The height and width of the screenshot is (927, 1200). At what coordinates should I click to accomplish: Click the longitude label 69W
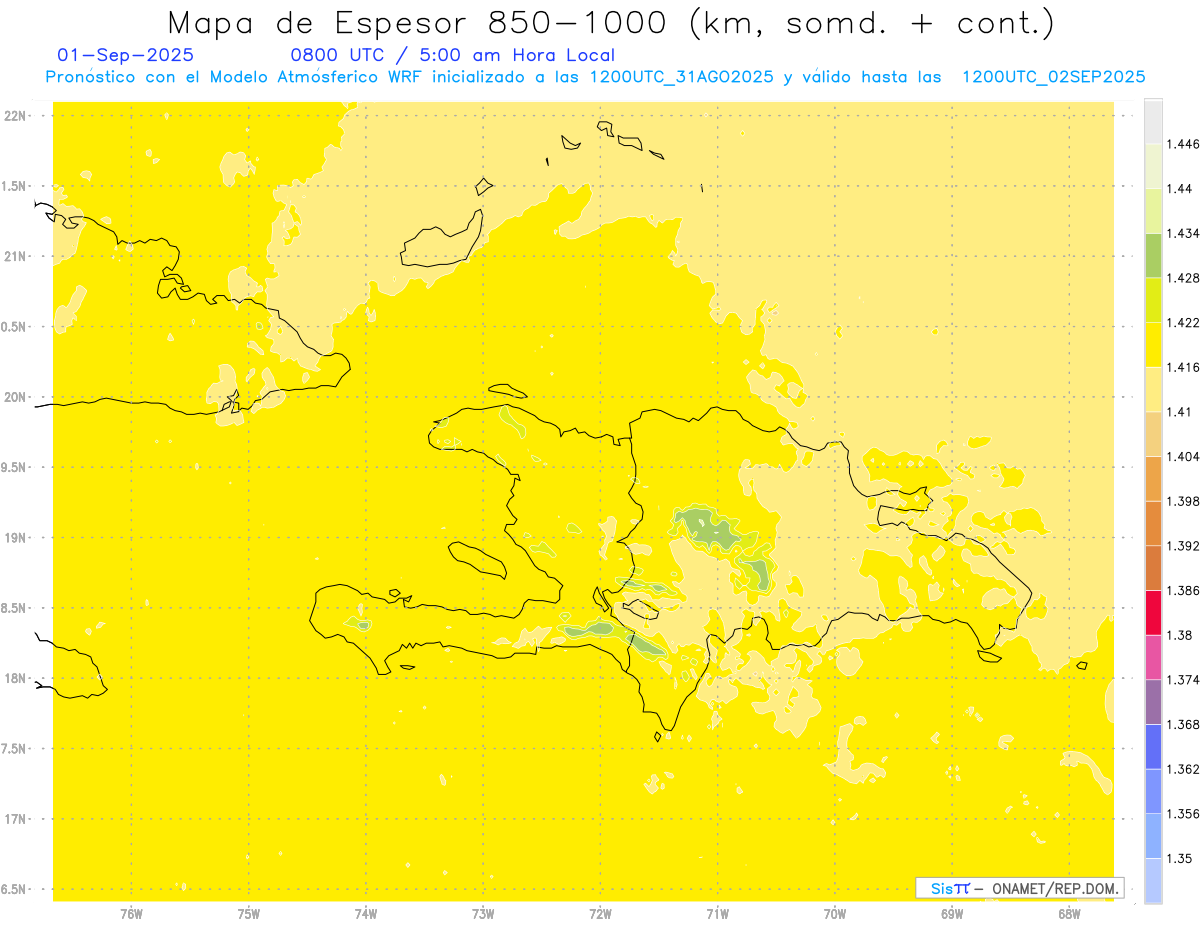[952, 913]
